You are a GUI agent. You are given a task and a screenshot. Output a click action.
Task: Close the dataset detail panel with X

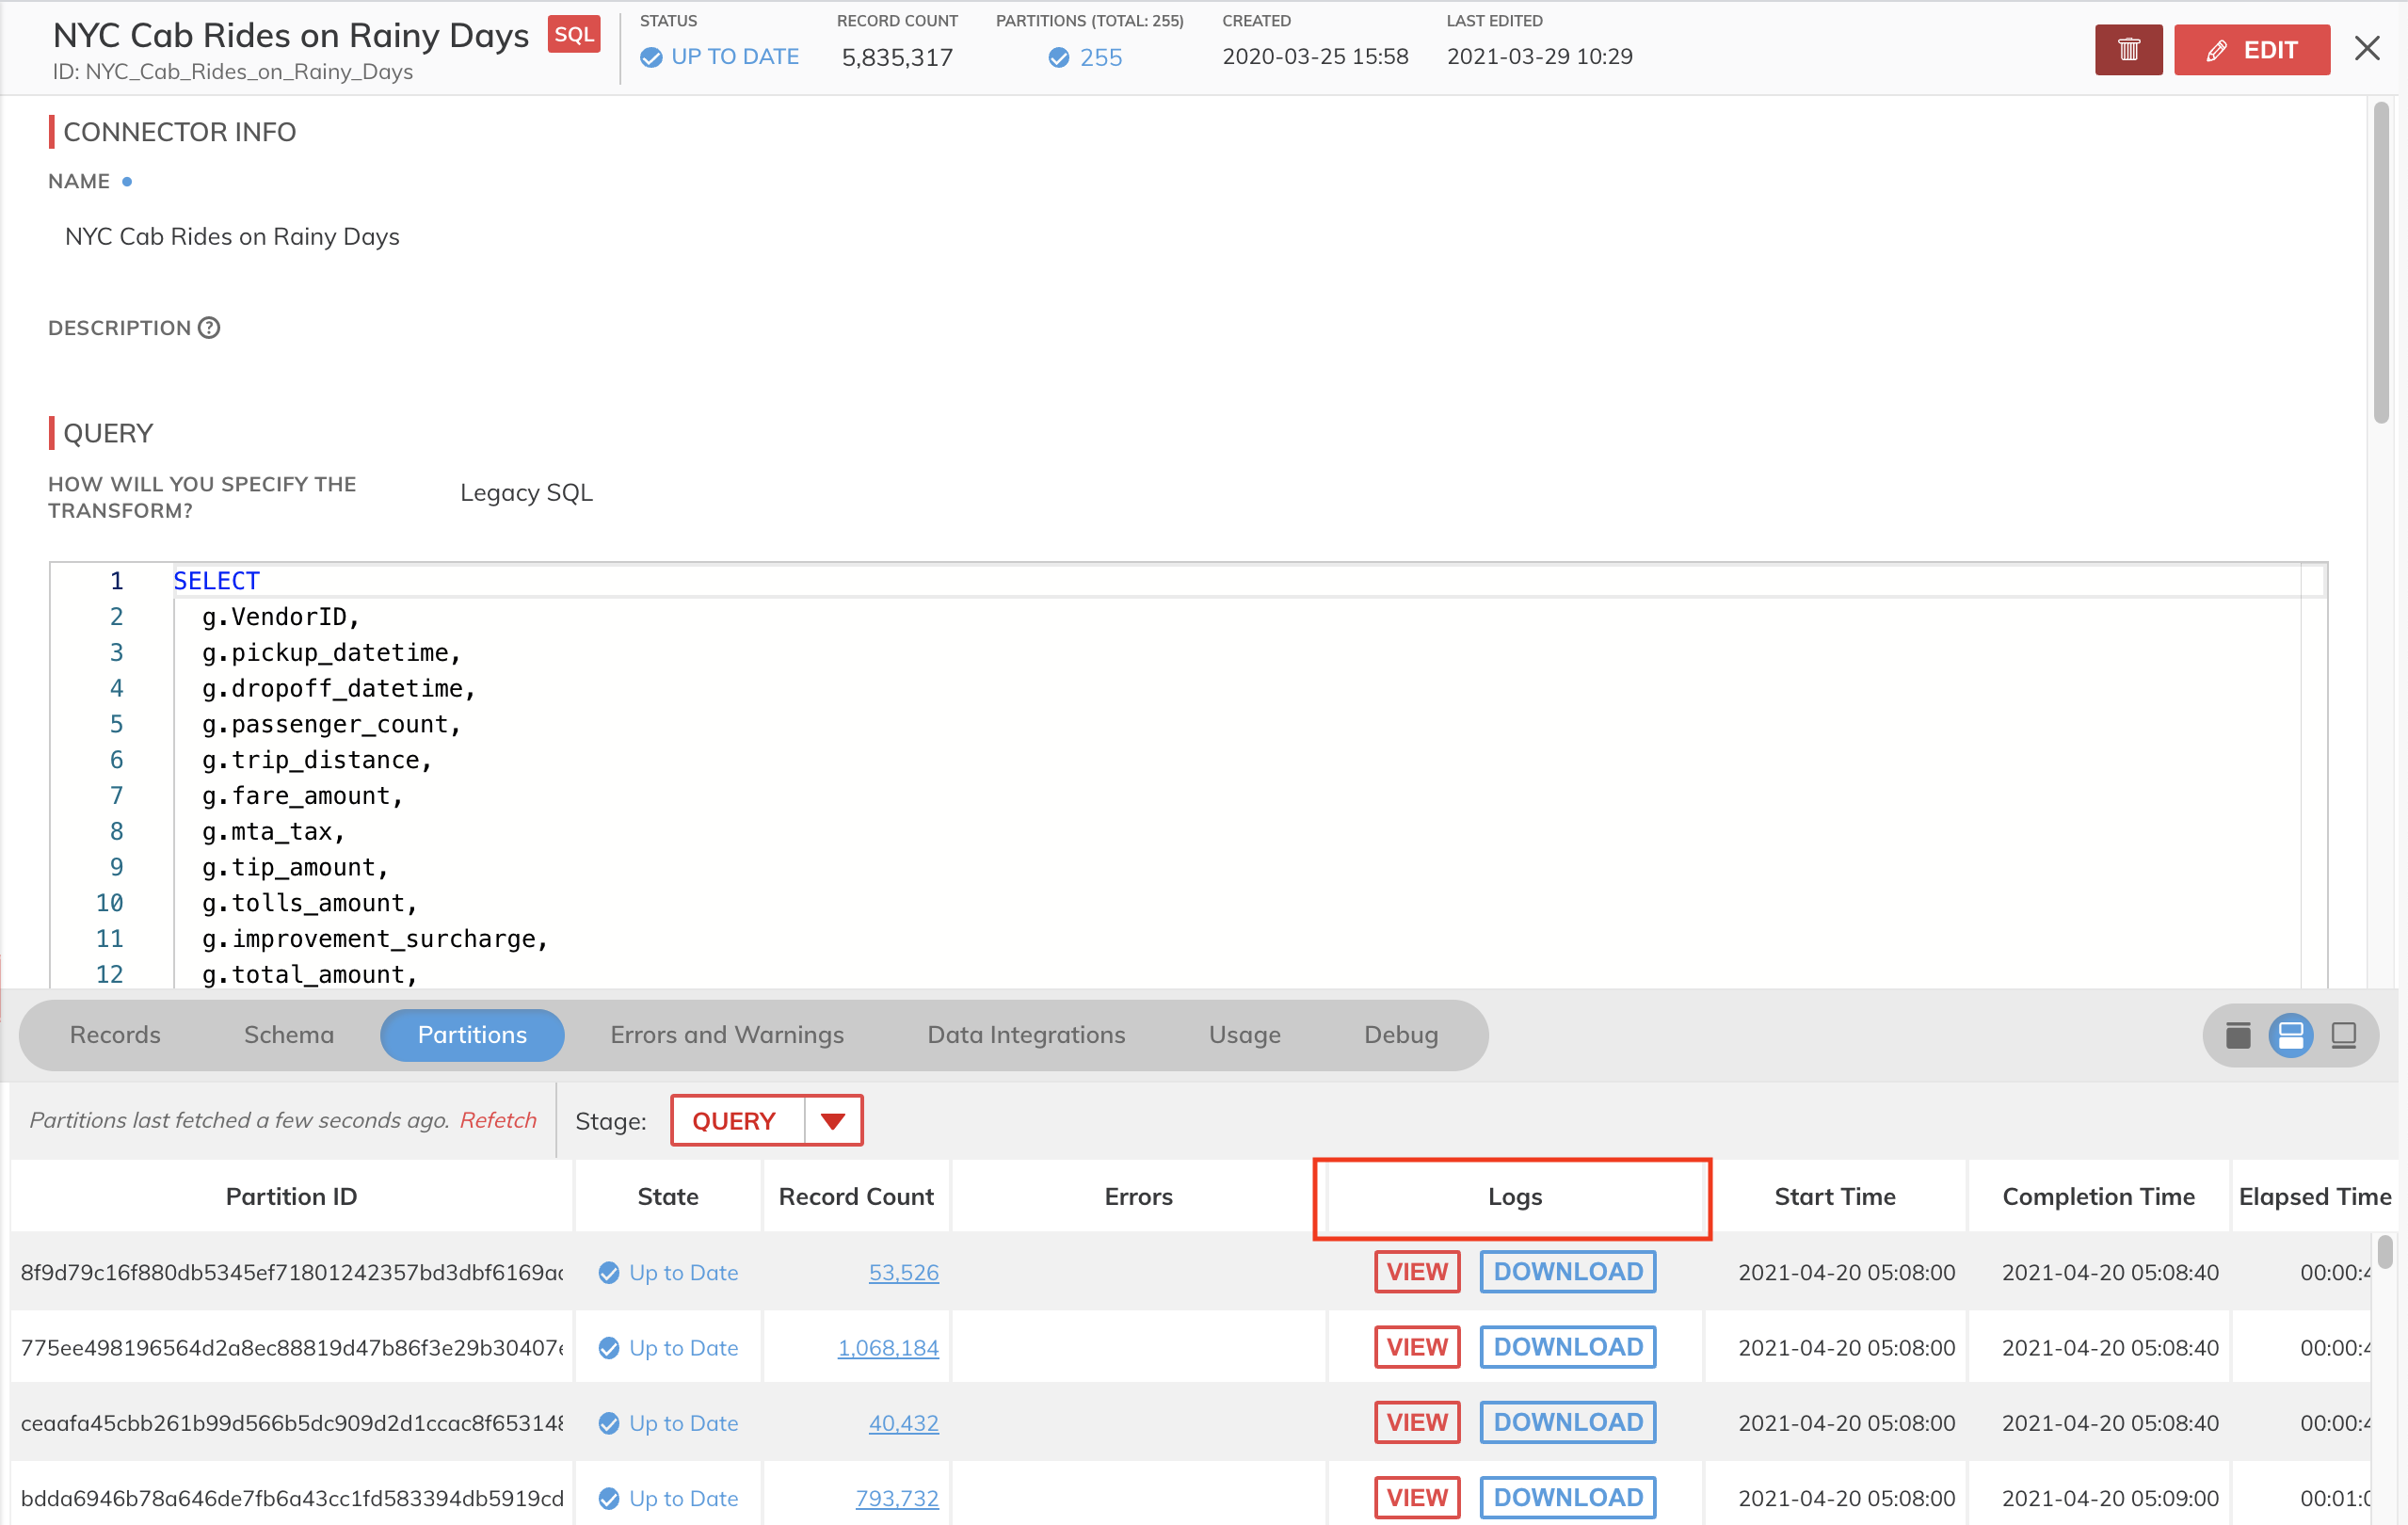tap(2366, 48)
